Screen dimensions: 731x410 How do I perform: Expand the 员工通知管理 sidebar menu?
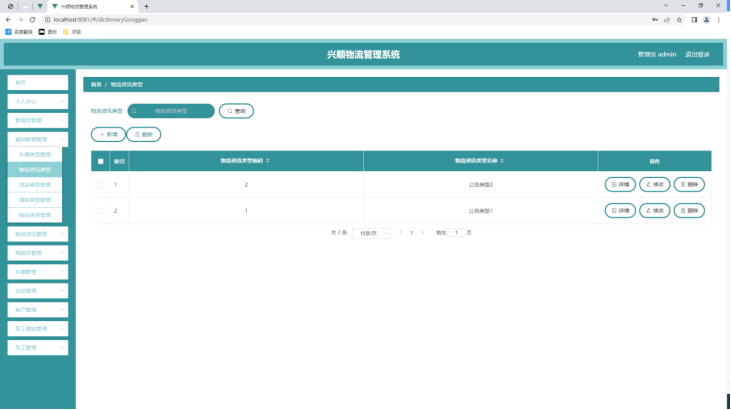pyautogui.click(x=38, y=329)
